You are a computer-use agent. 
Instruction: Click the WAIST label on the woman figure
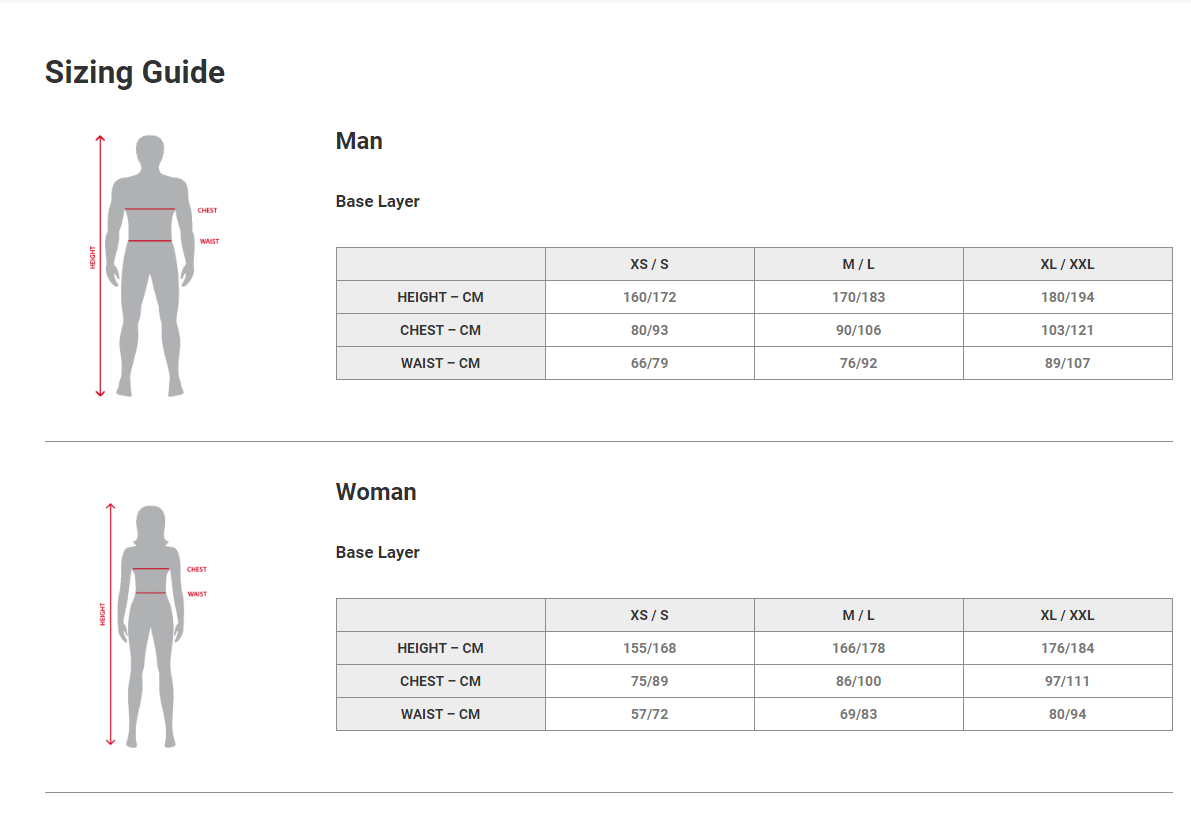pos(197,594)
